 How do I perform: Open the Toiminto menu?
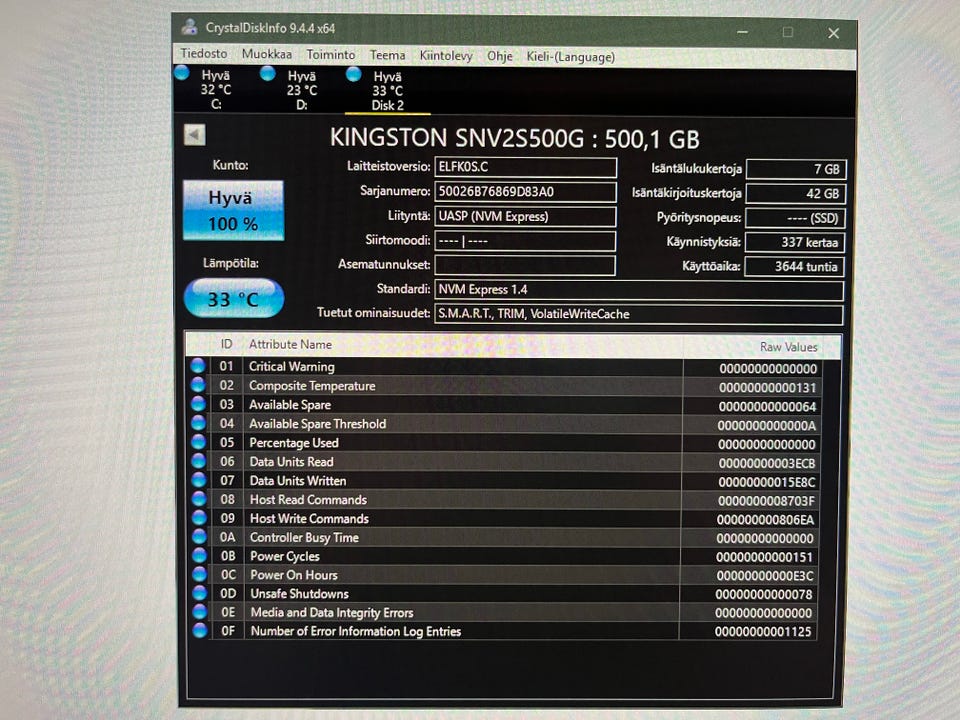331,55
